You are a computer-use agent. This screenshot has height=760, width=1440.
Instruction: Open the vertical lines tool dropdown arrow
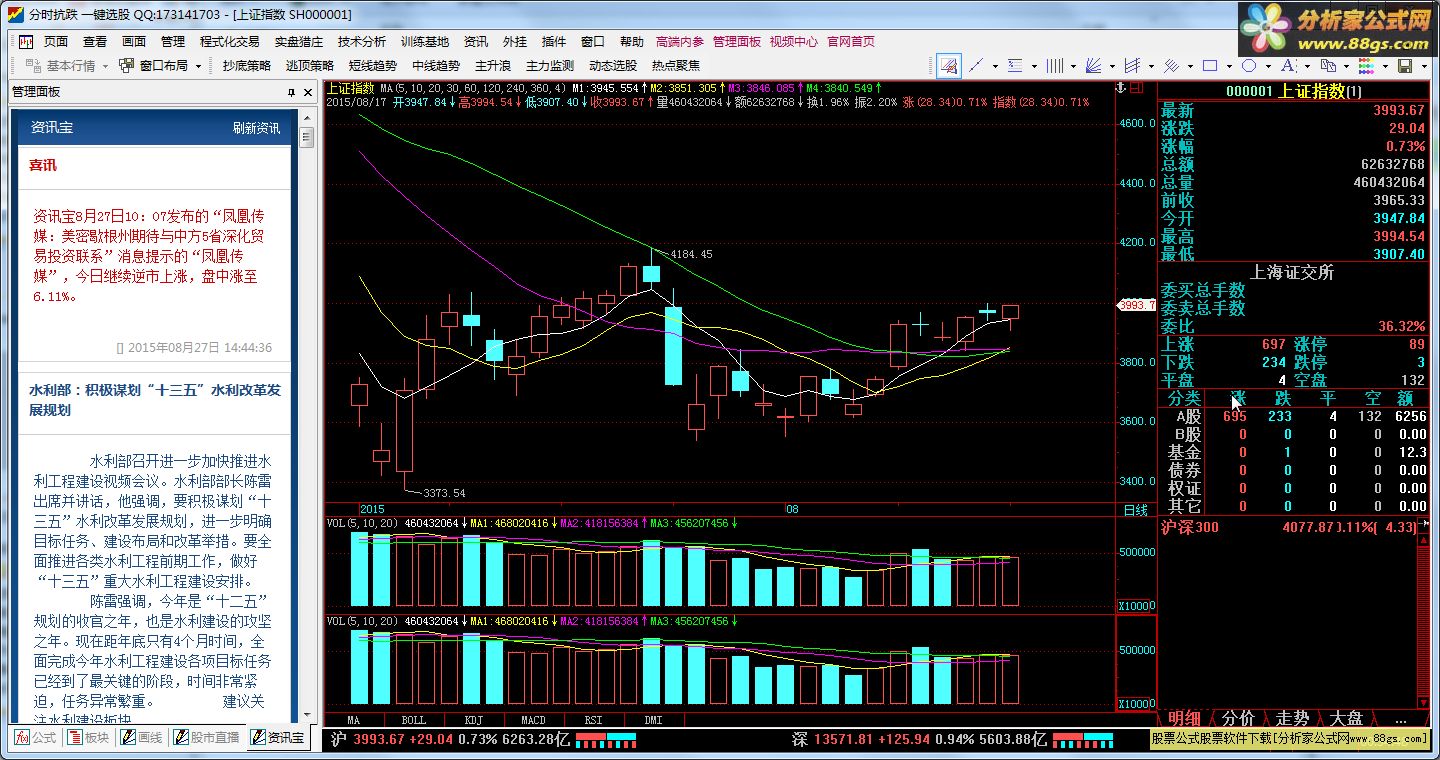(x=1073, y=66)
